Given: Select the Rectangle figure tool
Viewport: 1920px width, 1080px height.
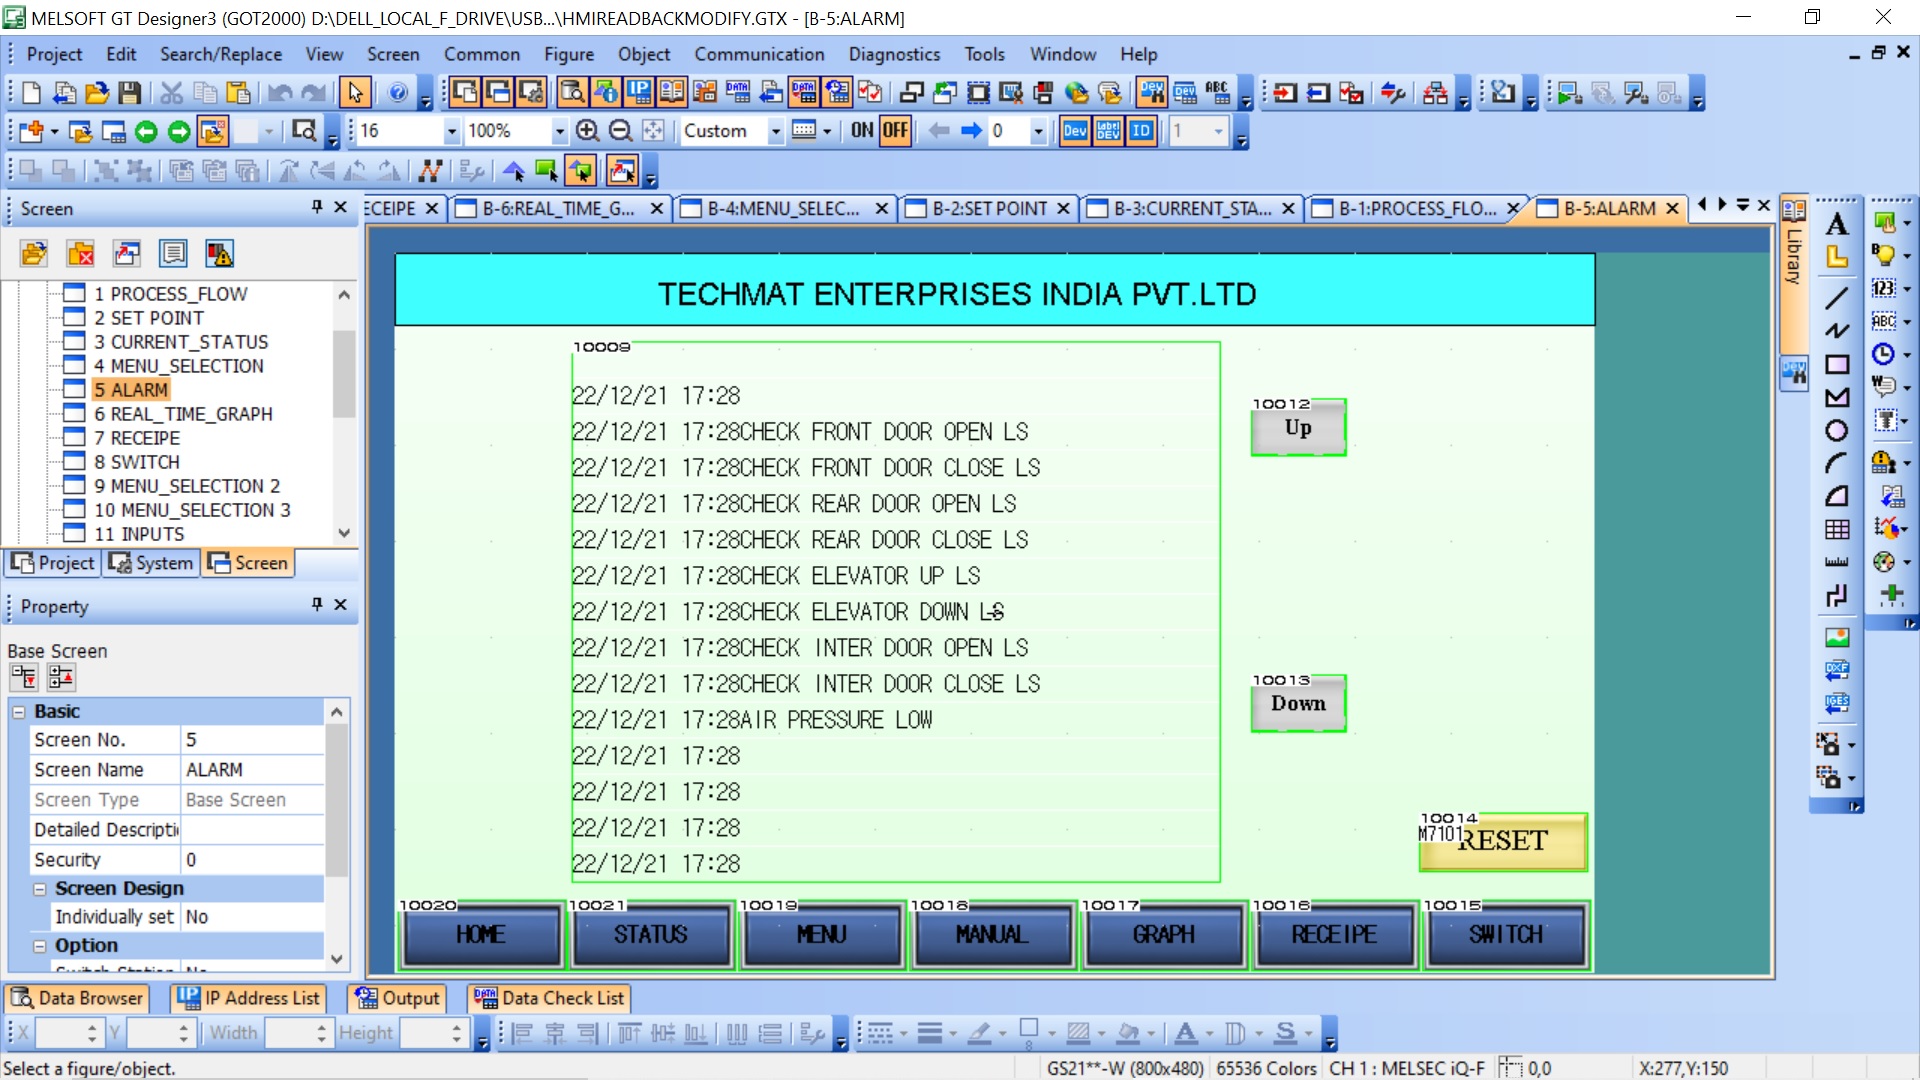Looking at the screenshot, I should pyautogui.click(x=1836, y=364).
